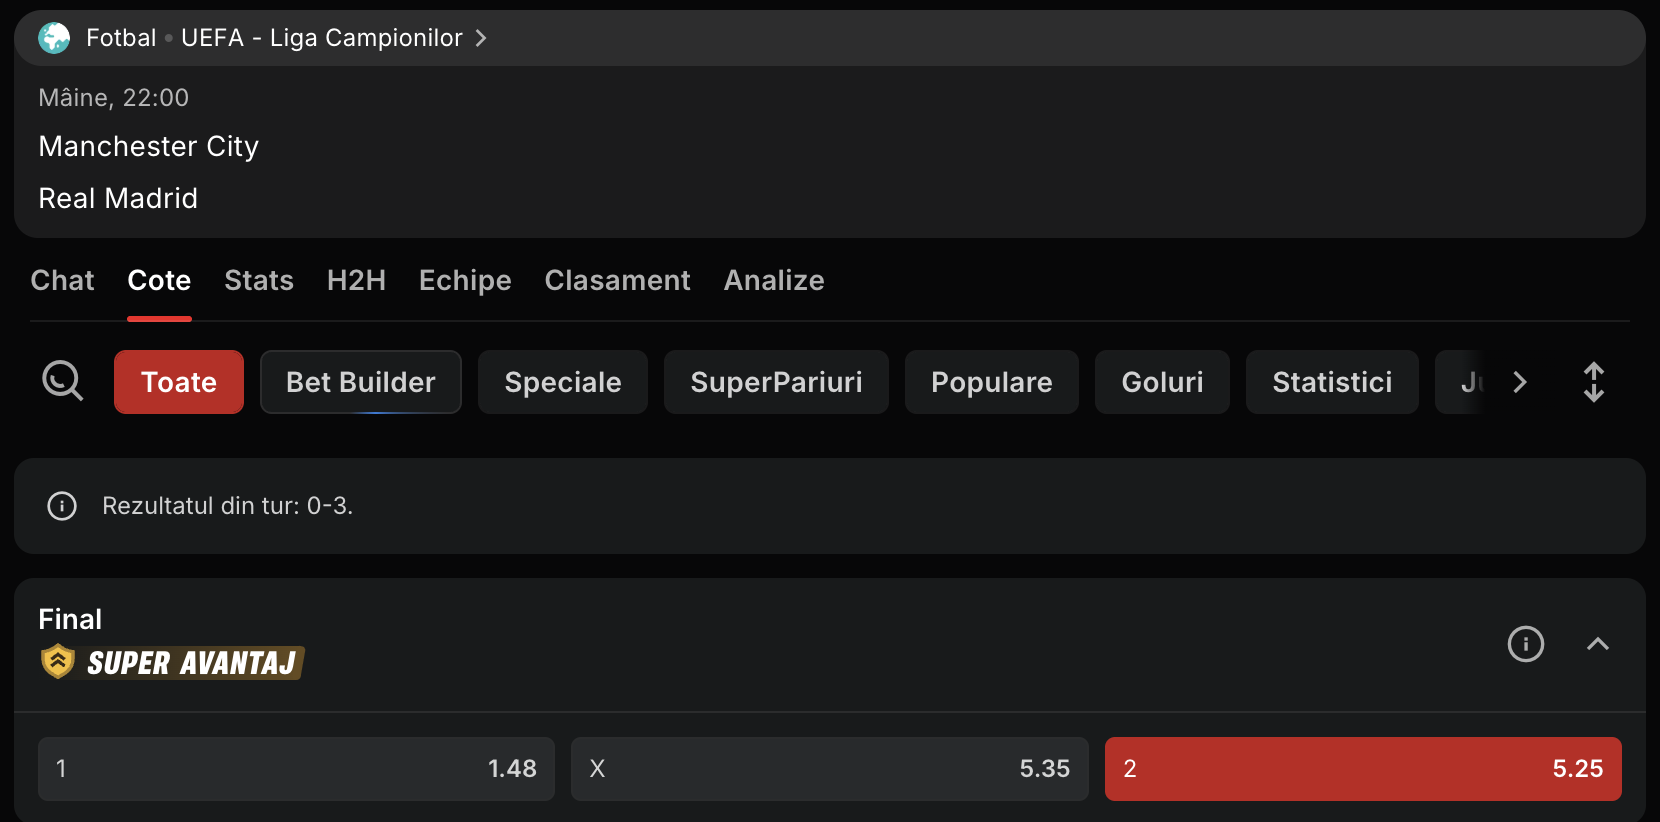Open the UEFA Liga Campionilor breadcrumb chevron
Viewport: 1660px width, 822px height.
click(481, 38)
